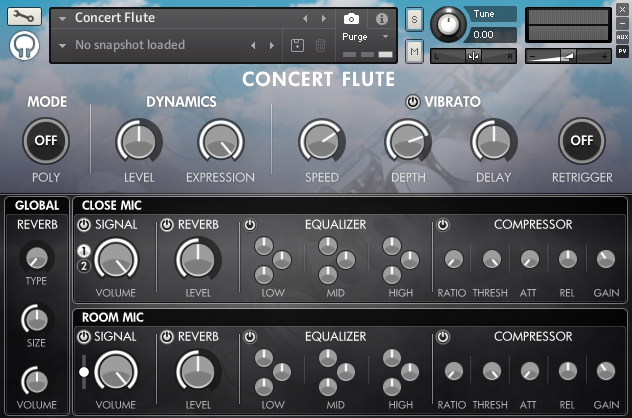The width and height of the screenshot is (632, 418).
Task: Click the Room Mic compressor Rel knob
Action: pos(568,371)
